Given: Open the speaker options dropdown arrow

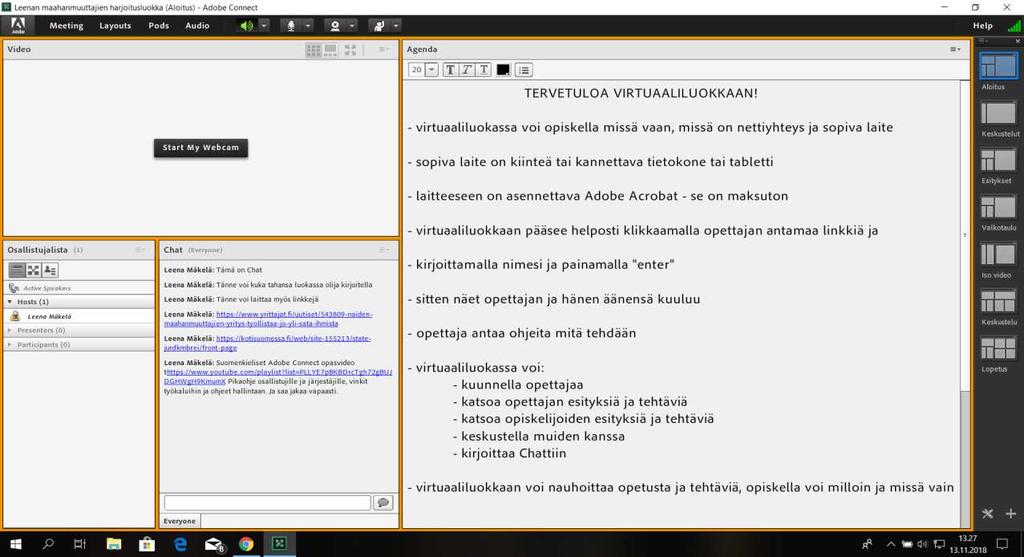Looking at the screenshot, I should click(x=264, y=25).
